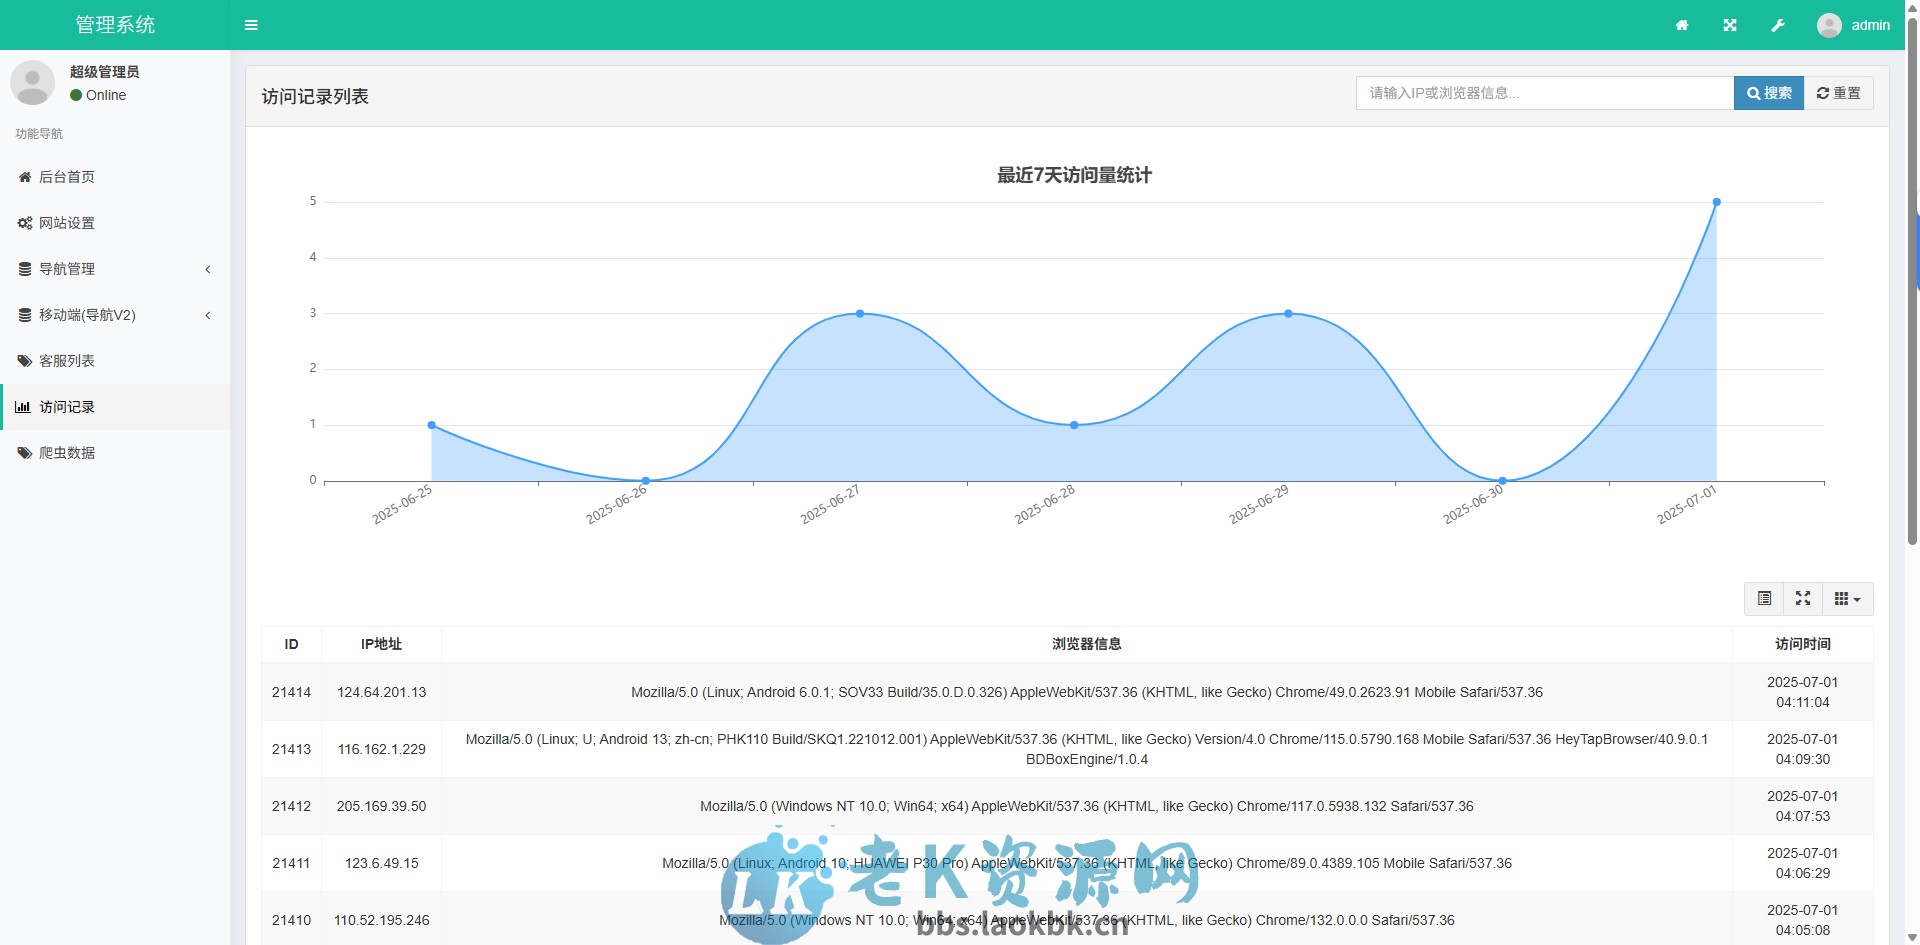1920x945 pixels.
Task: Open the home icon in the top navbar
Action: [1682, 24]
